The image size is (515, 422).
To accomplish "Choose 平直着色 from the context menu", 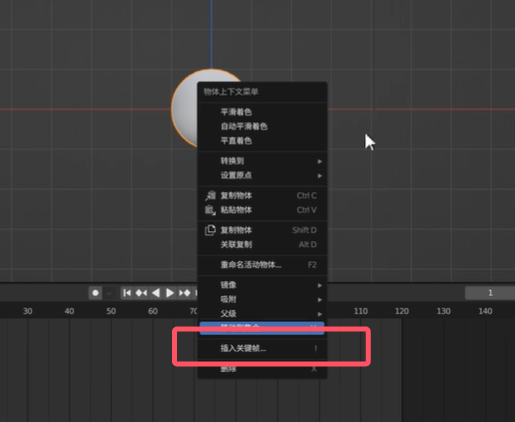I will [x=262, y=141].
